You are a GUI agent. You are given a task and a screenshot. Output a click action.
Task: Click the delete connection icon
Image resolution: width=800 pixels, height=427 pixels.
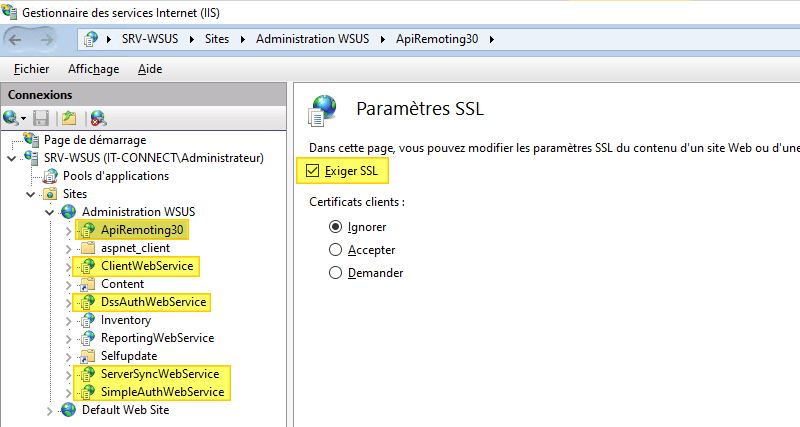click(97, 118)
